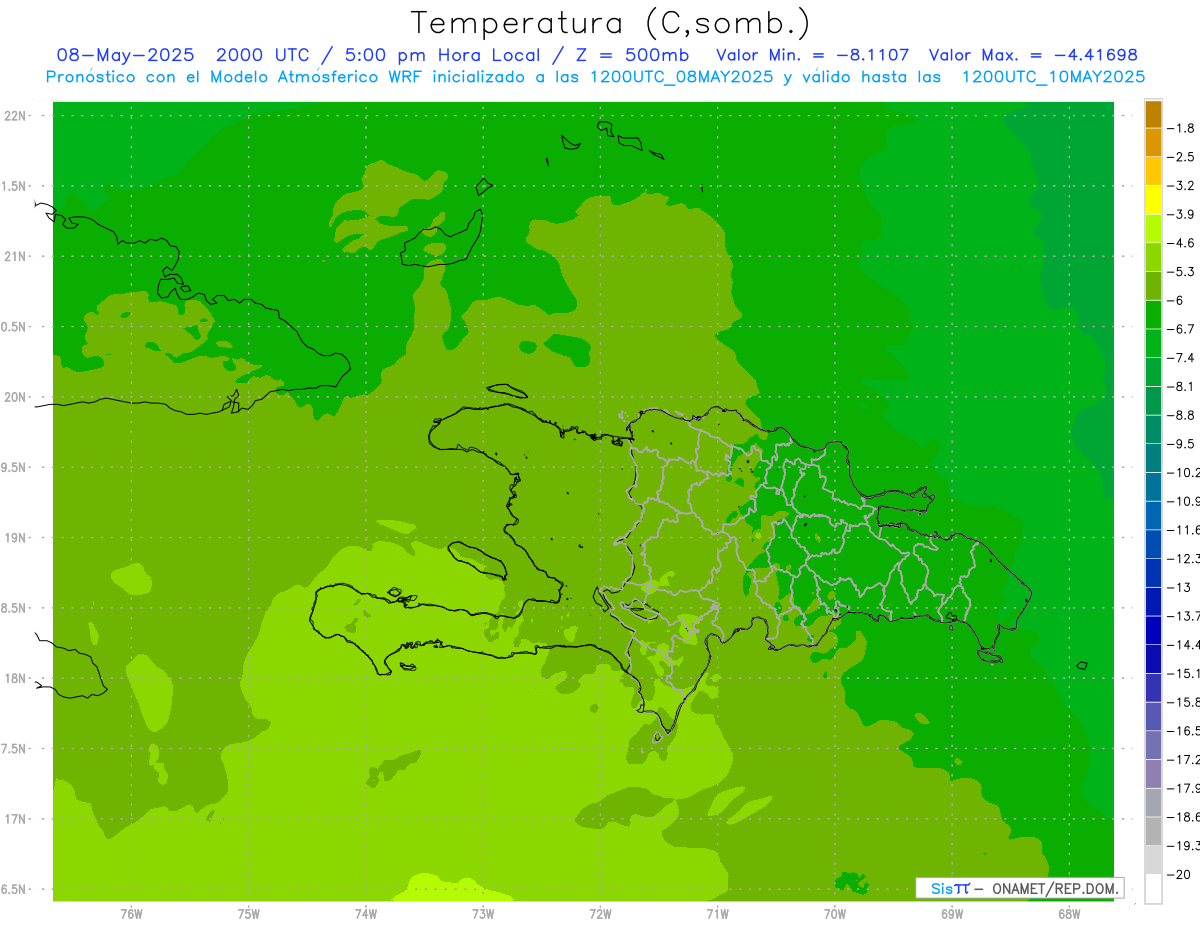Click the '-6.7' colorbar value
The image size is (1200, 927).
[1182, 329]
